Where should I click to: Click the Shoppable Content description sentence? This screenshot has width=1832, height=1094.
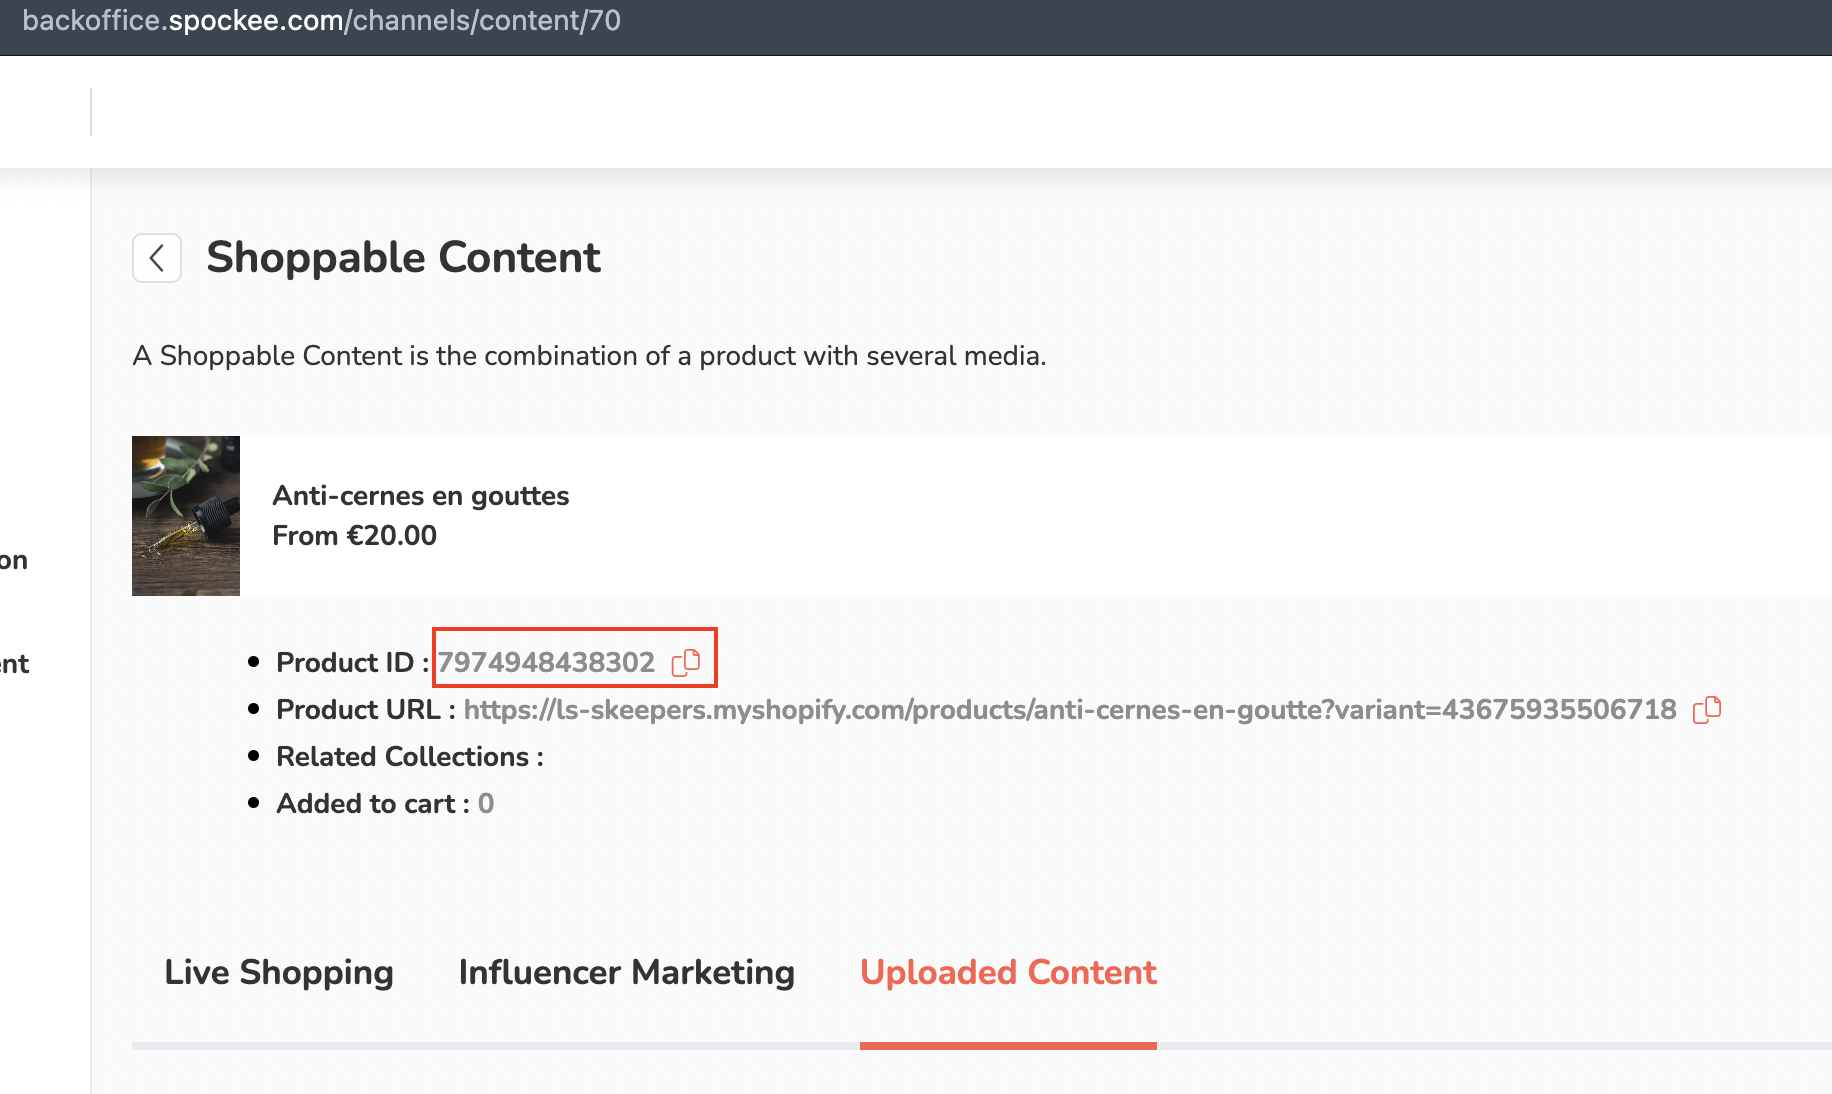click(589, 356)
